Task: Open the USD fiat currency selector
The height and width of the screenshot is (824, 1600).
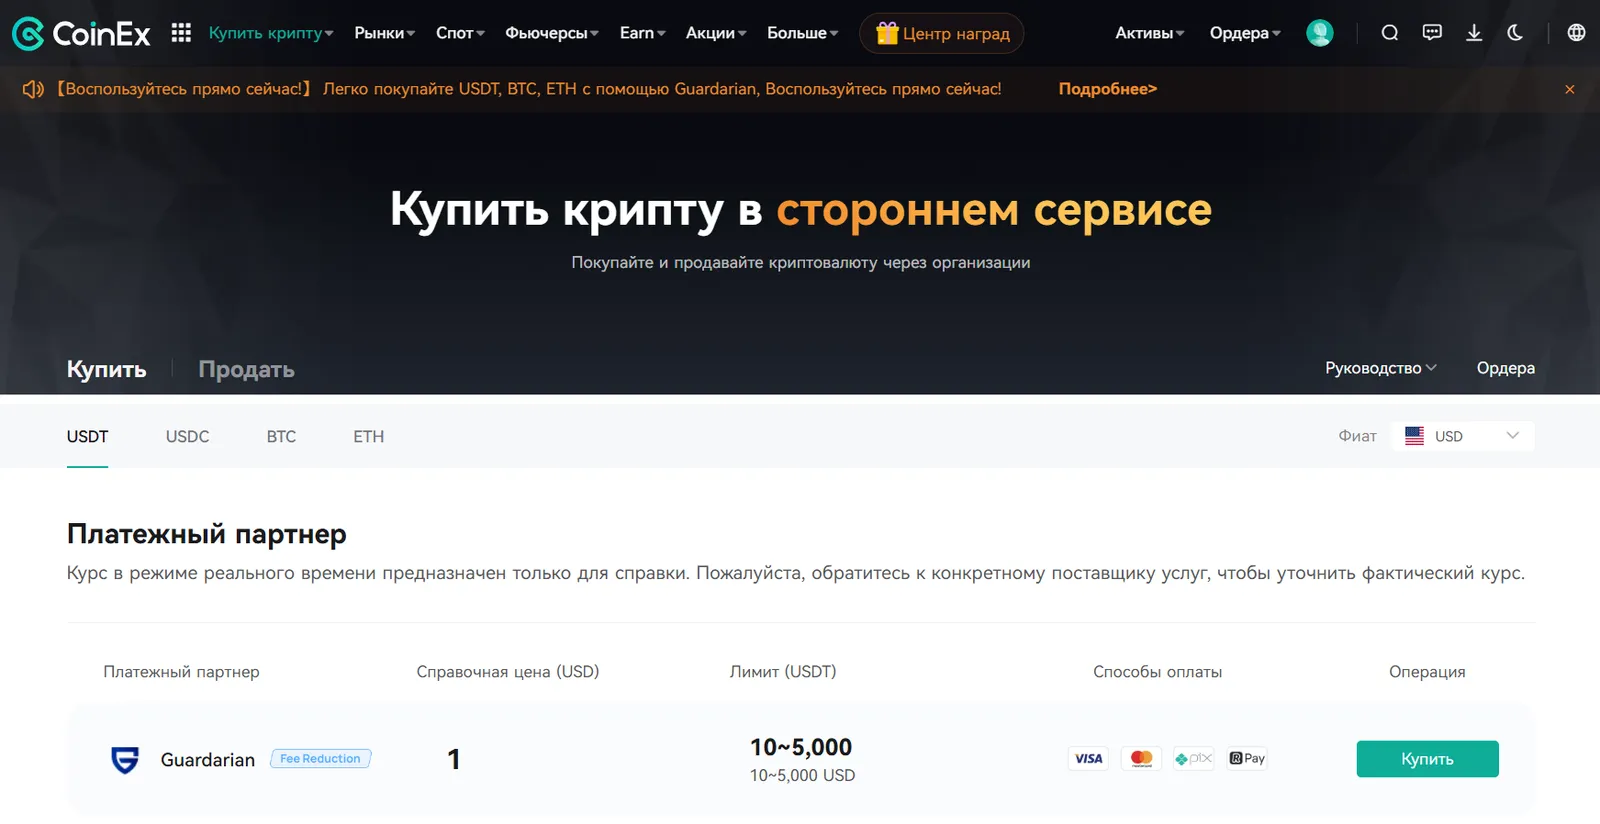Action: [x=1463, y=436]
